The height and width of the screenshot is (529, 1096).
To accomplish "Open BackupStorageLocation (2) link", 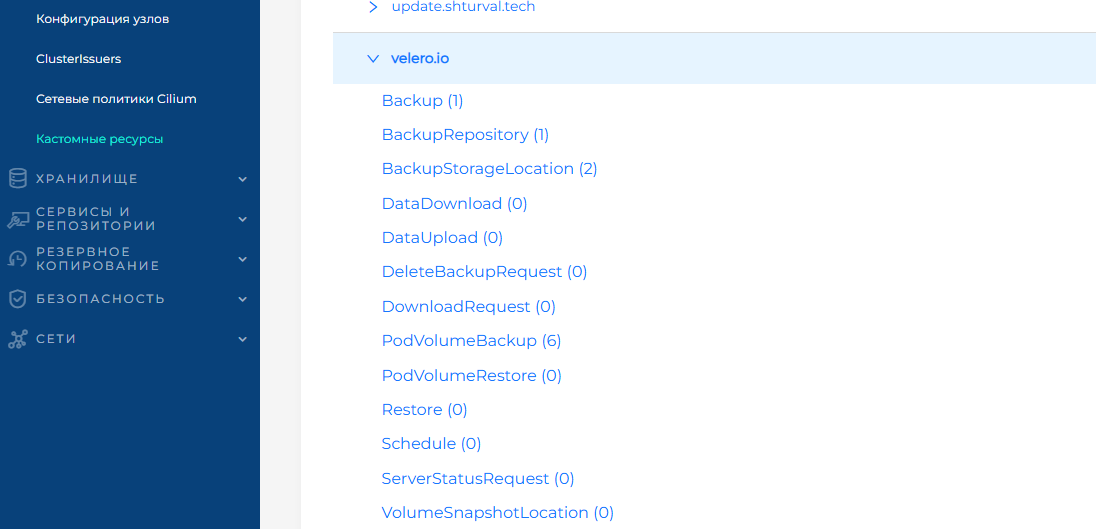I will [x=489, y=169].
